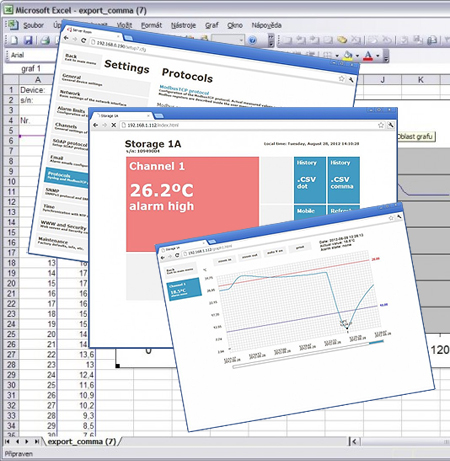Image resolution: width=450 pixels, height=461 pixels.
Task: Open the Nástroje menu
Action: 183,25
